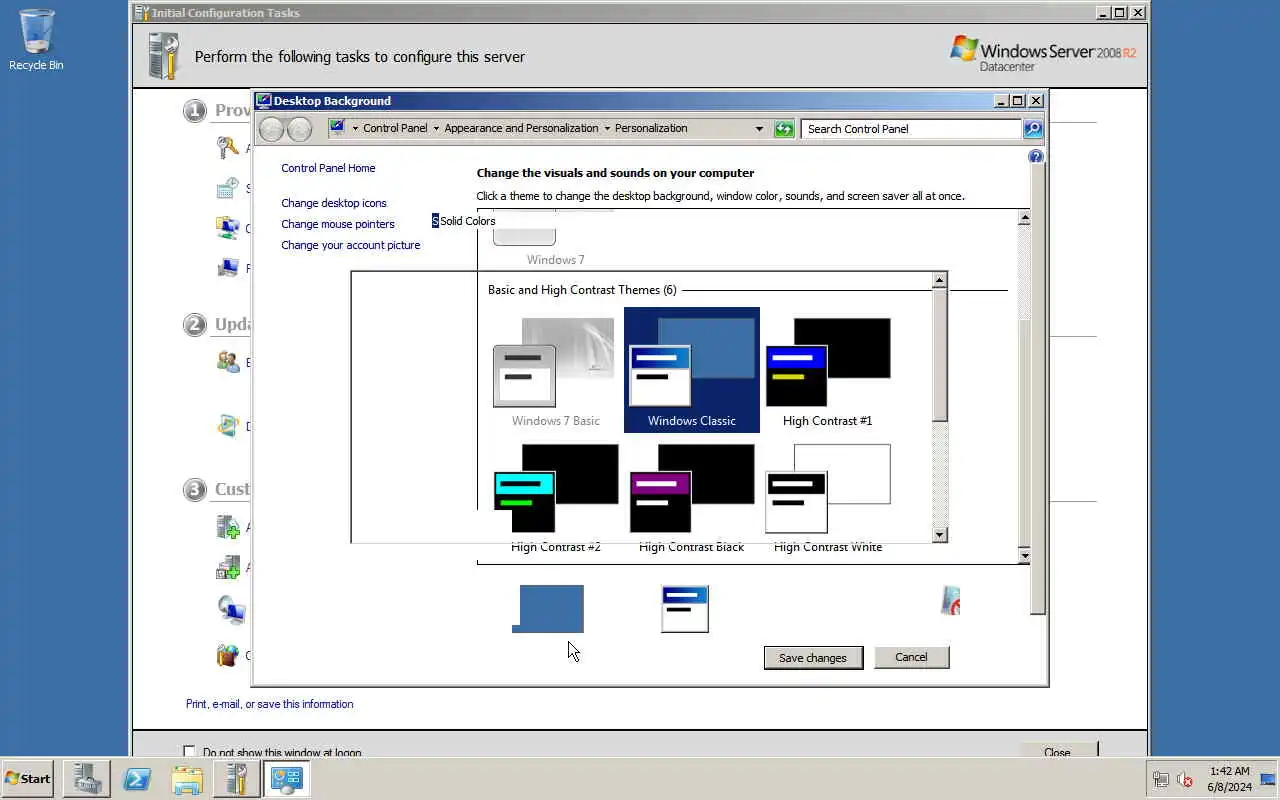This screenshot has width=1280, height=800.
Task: Refresh the Control Panel address bar
Action: (784, 129)
